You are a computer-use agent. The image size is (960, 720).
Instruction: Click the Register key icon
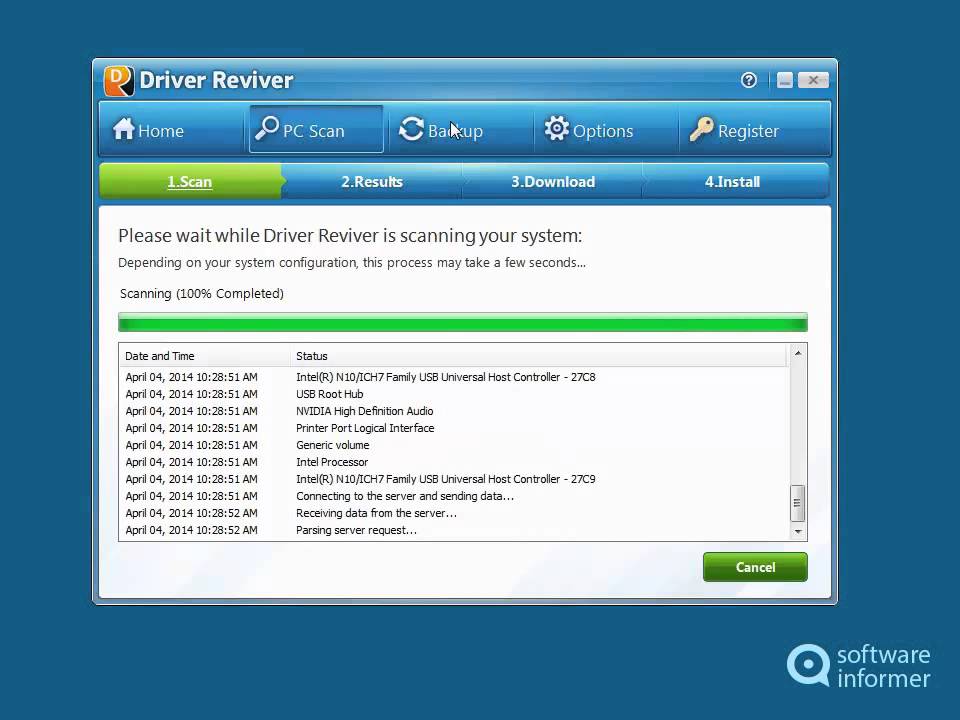click(x=702, y=129)
